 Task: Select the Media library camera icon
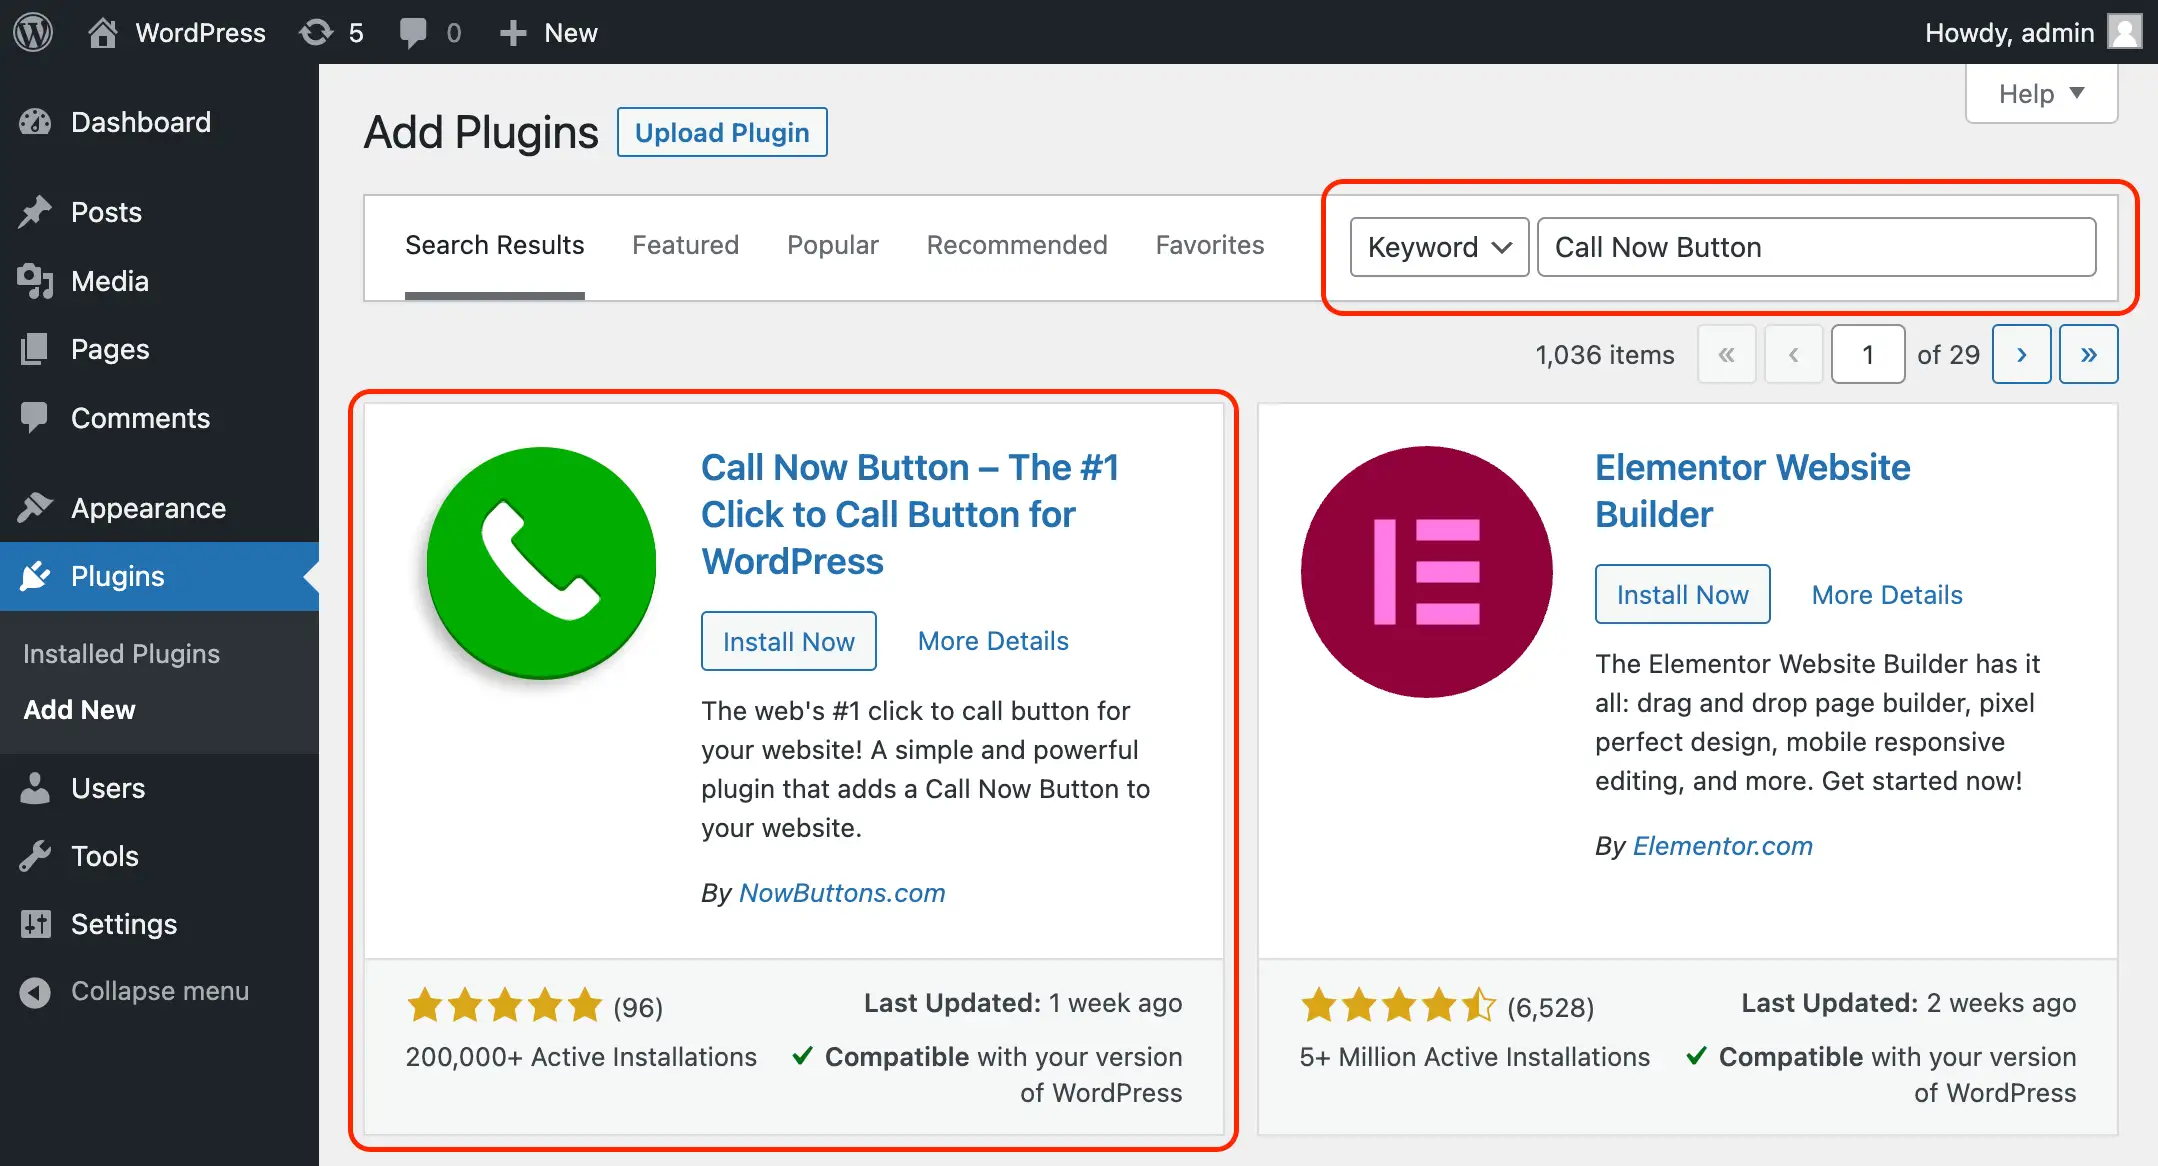pos(35,281)
